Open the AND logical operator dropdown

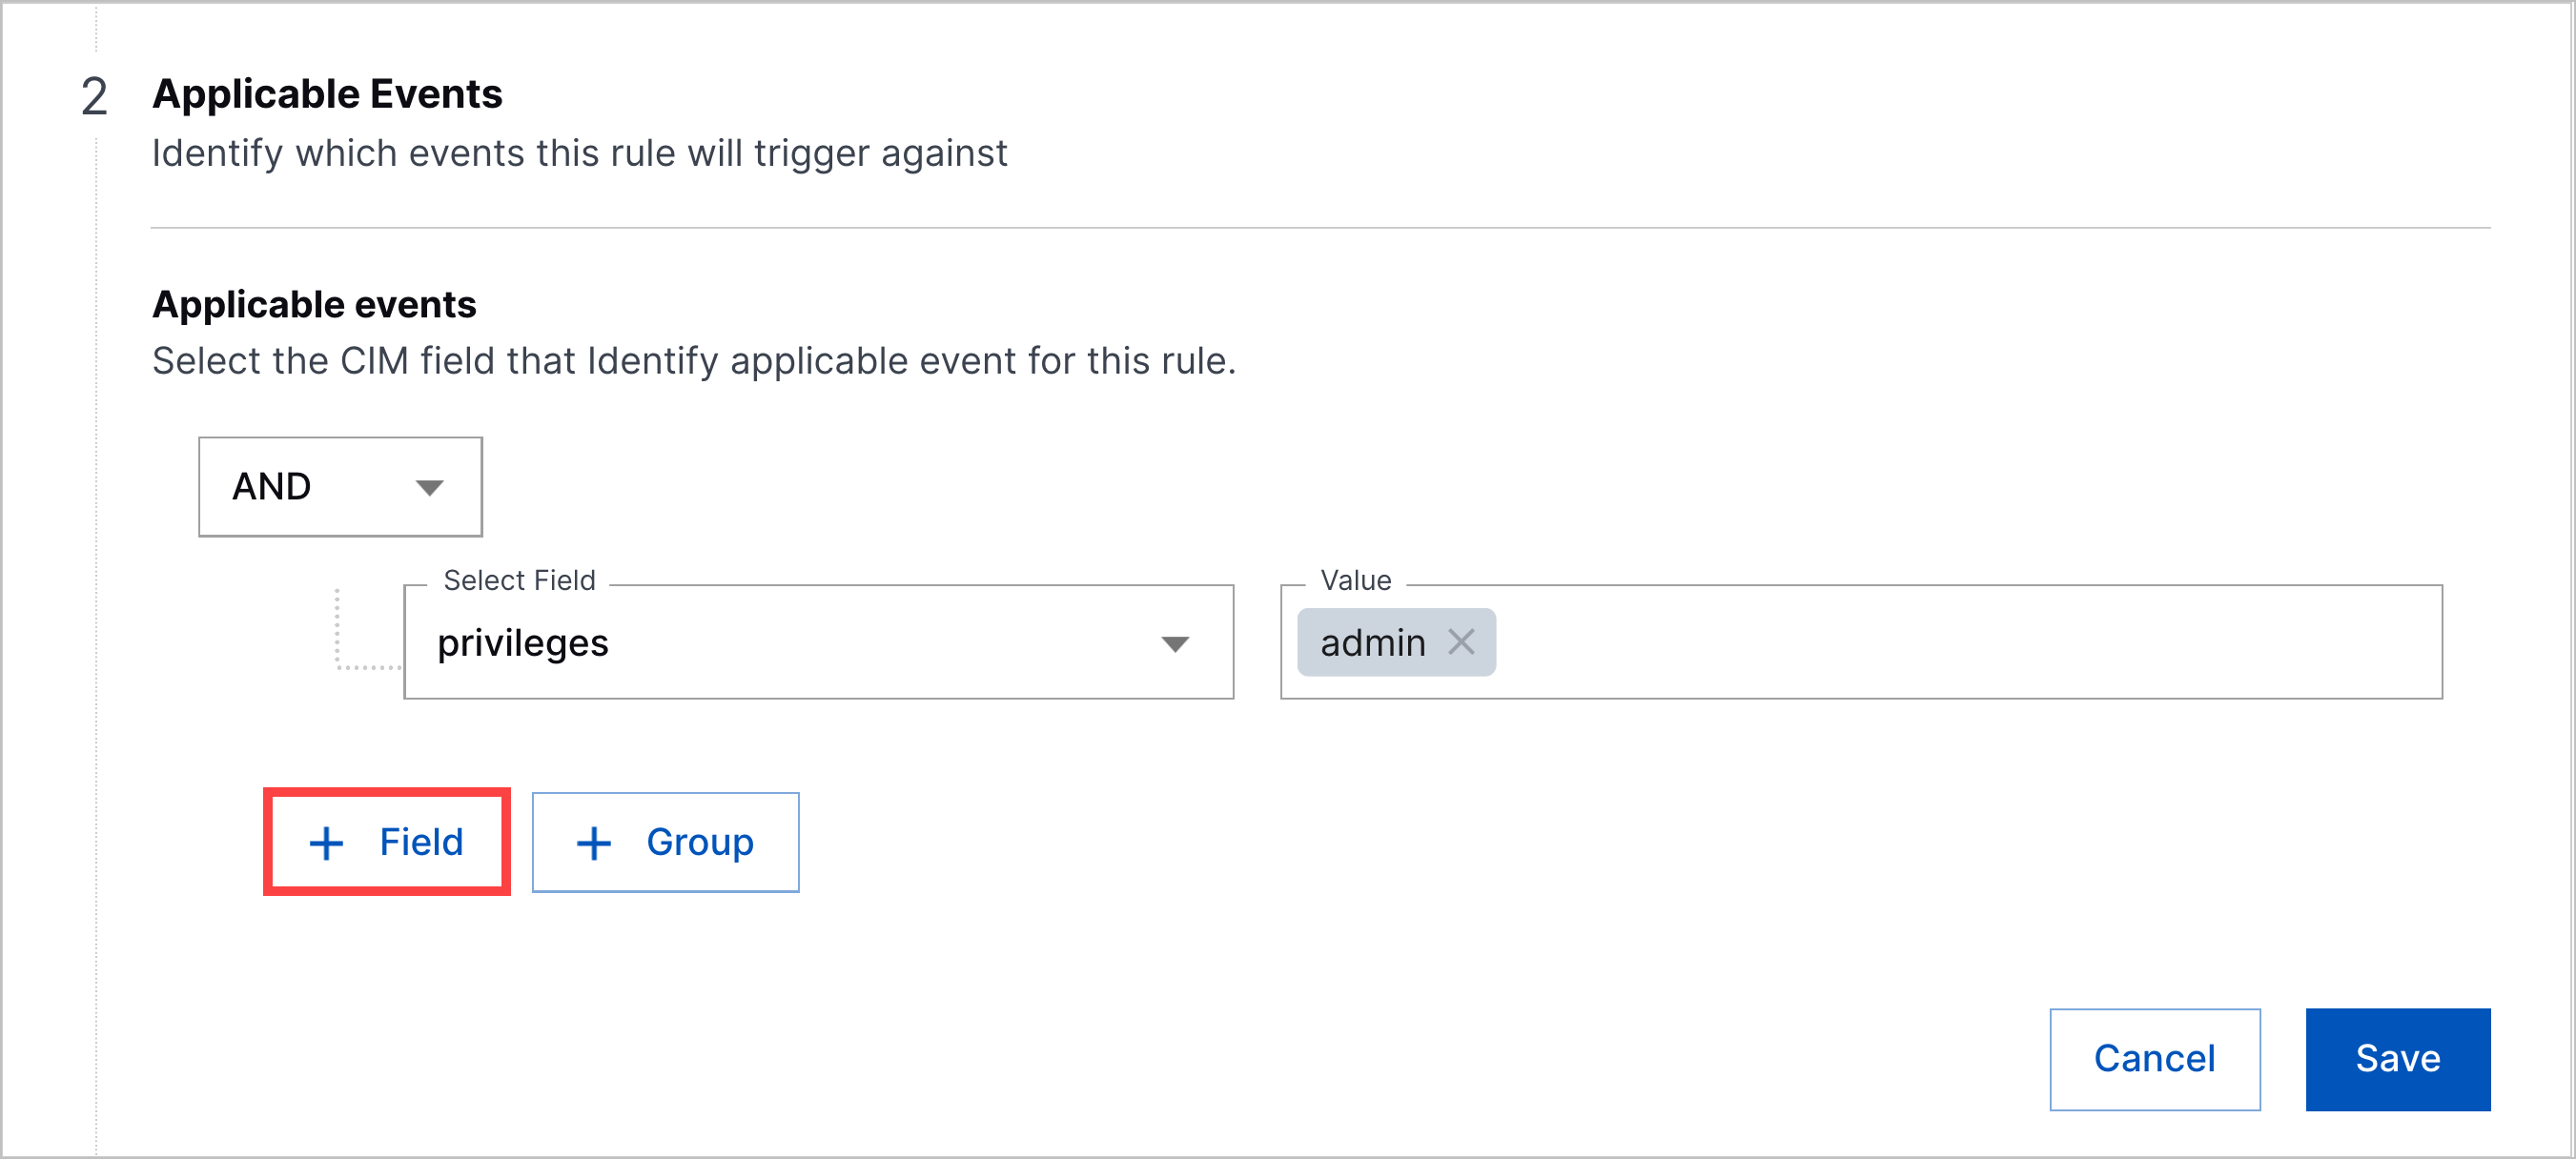(340, 487)
